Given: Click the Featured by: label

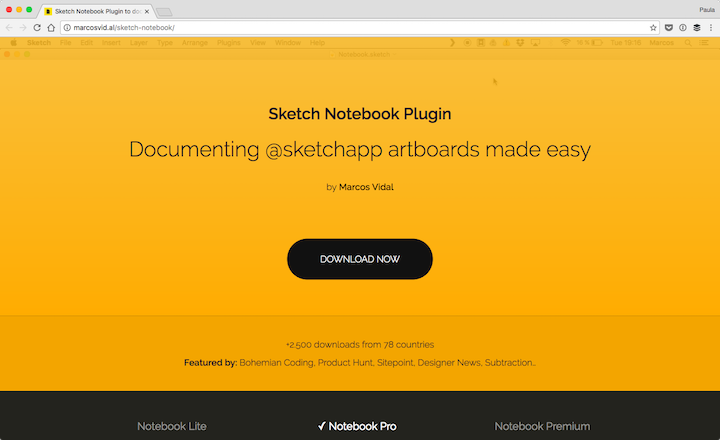Looking at the screenshot, I should 210,363.
